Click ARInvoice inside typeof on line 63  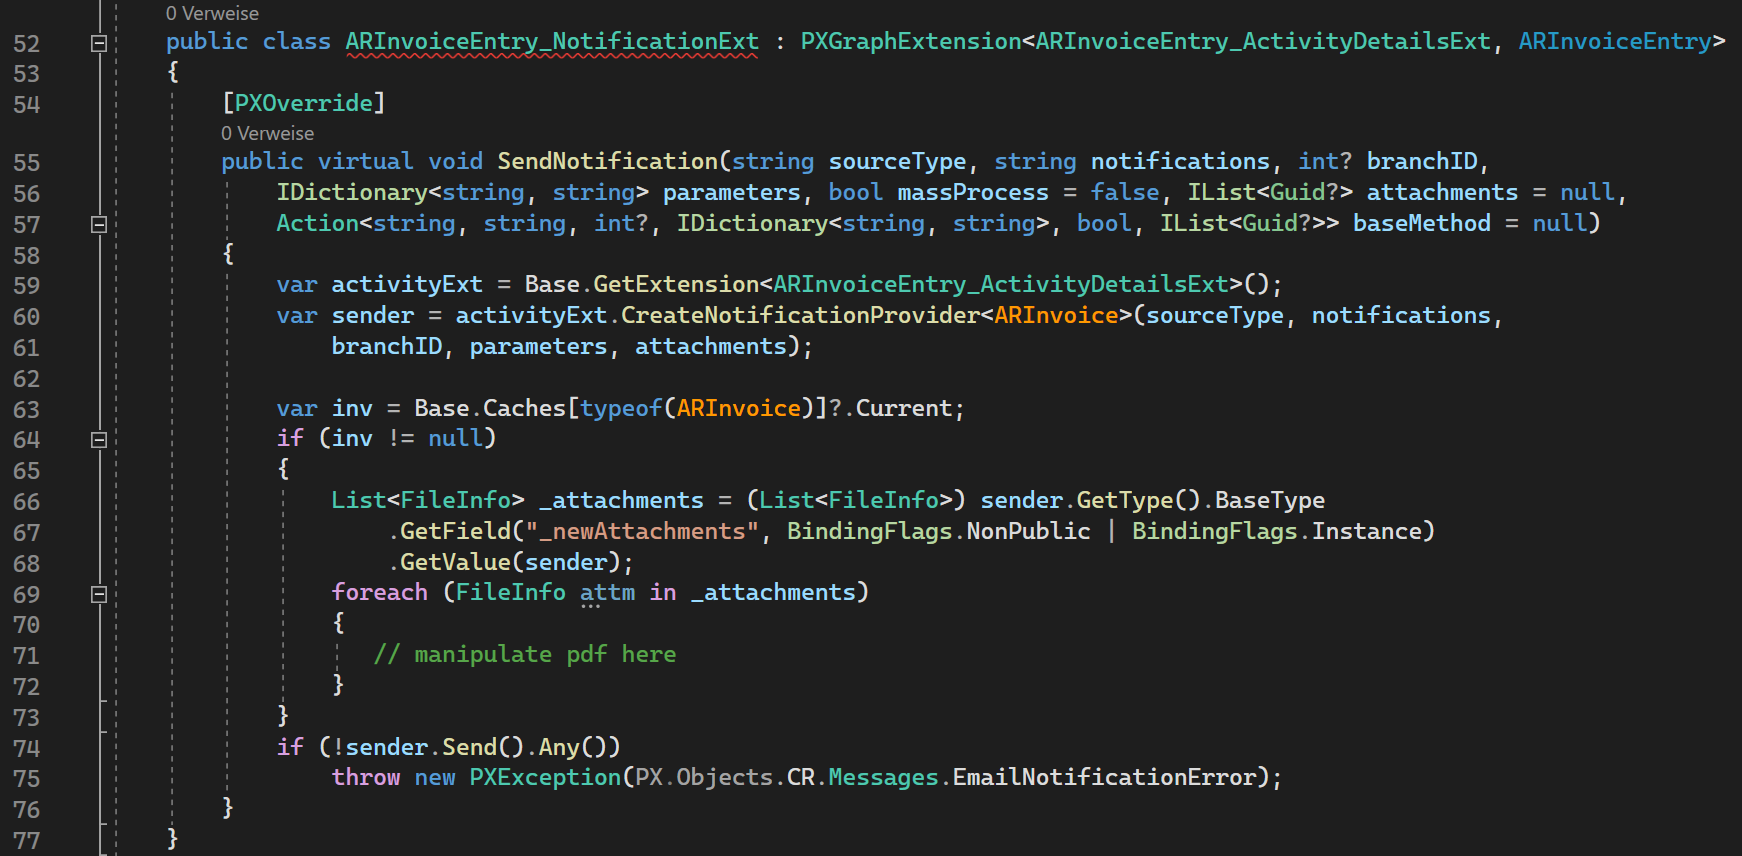[739, 409]
